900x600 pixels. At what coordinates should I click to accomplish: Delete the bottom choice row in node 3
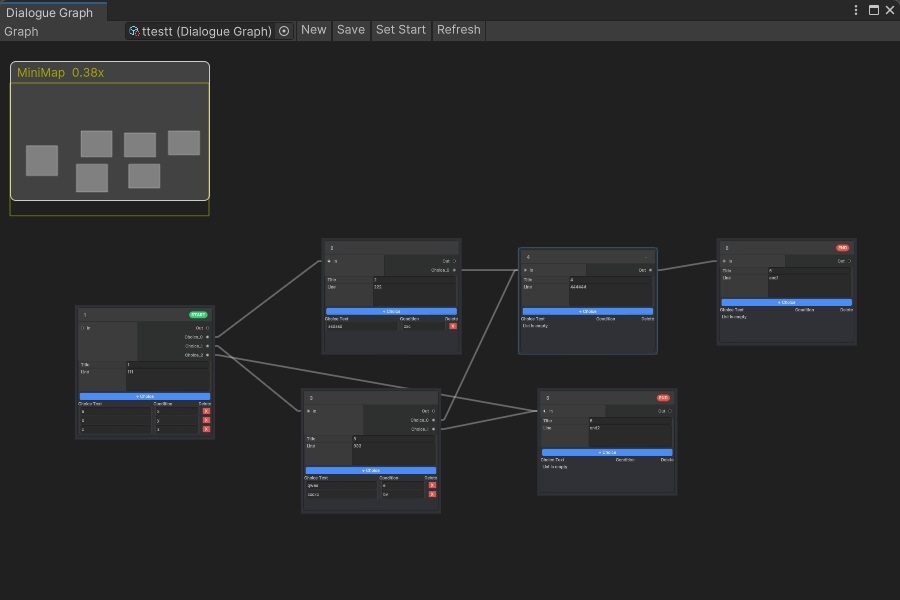[432, 494]
